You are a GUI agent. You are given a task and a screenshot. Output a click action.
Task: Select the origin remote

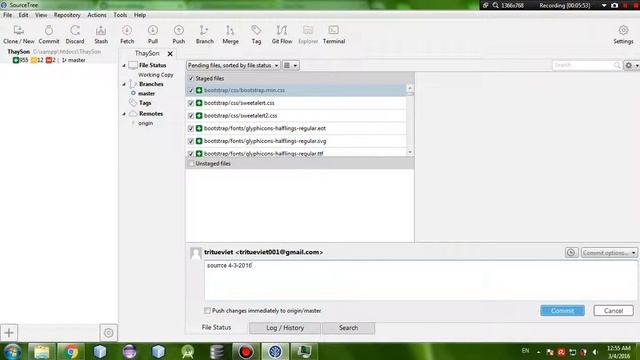[x=145, y=123]
